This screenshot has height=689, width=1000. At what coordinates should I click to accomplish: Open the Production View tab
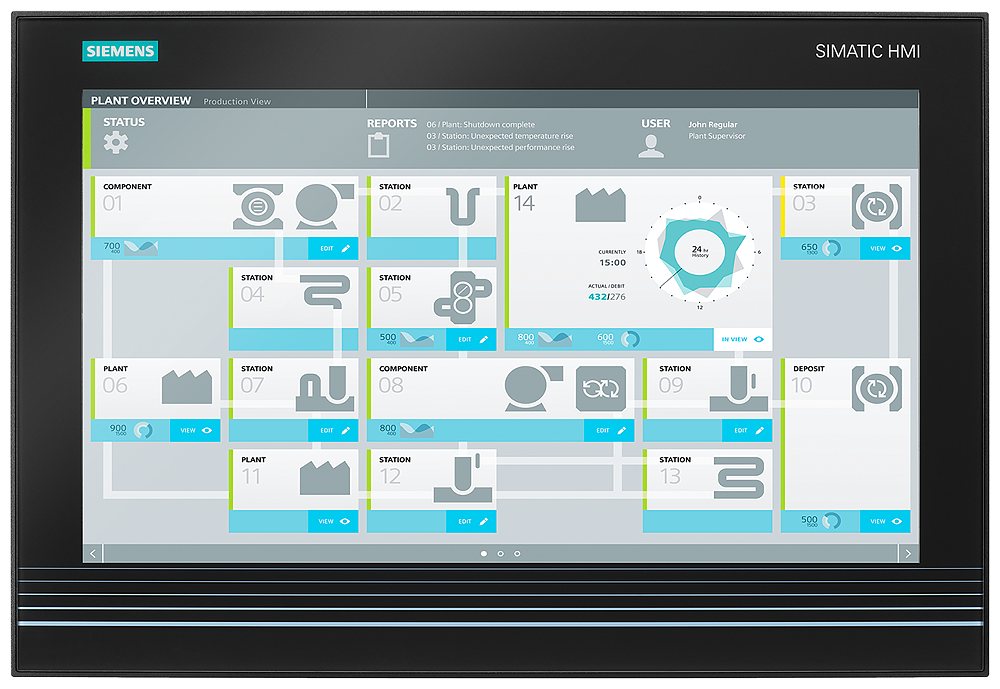(x=237, y=102)
